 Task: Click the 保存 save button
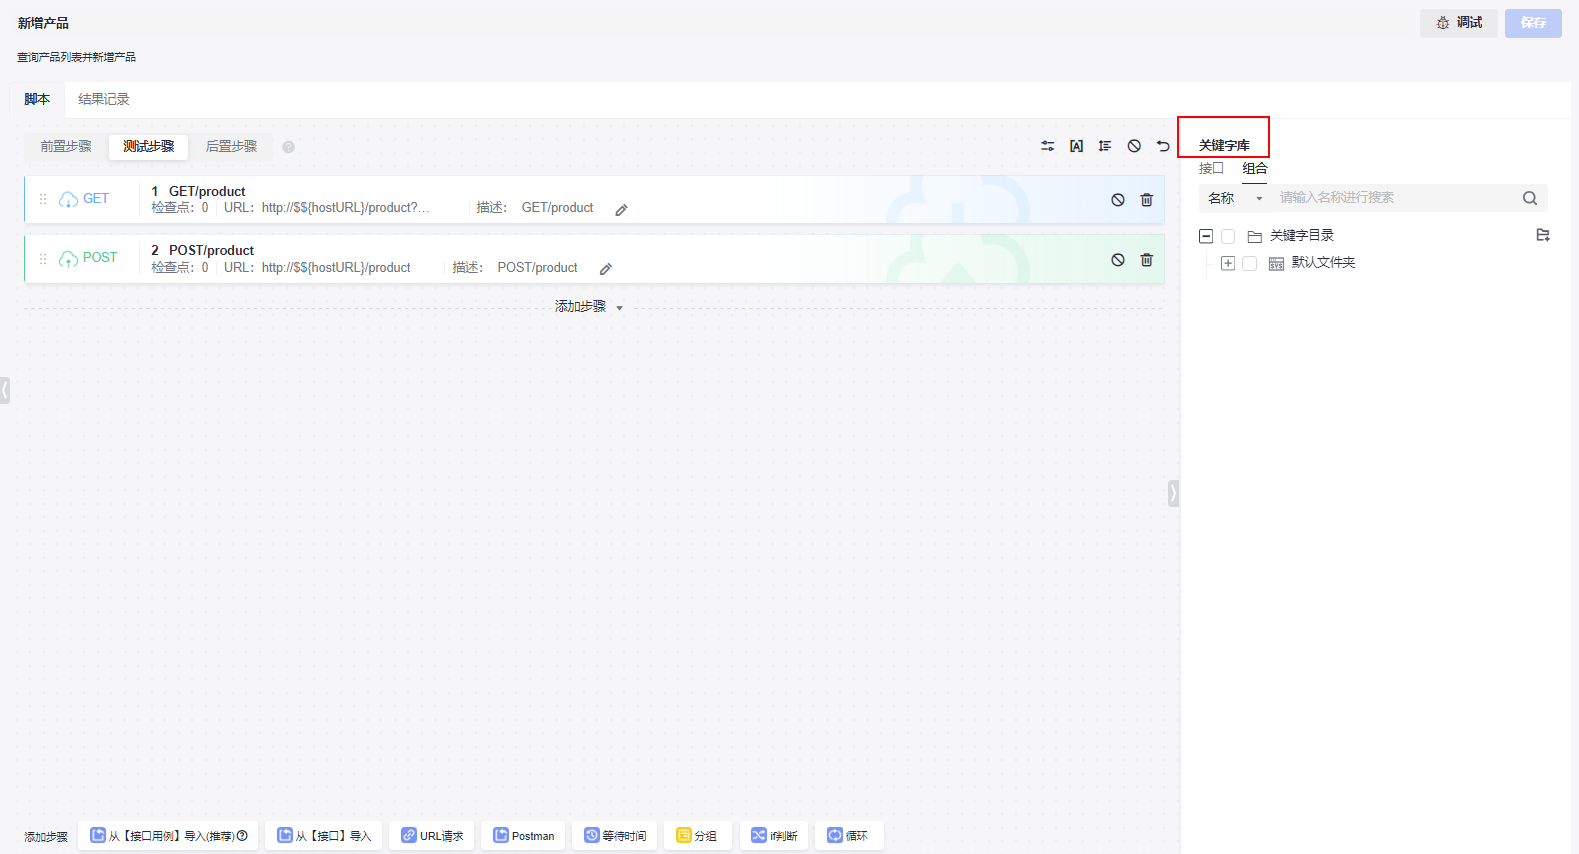(1533, 23)
